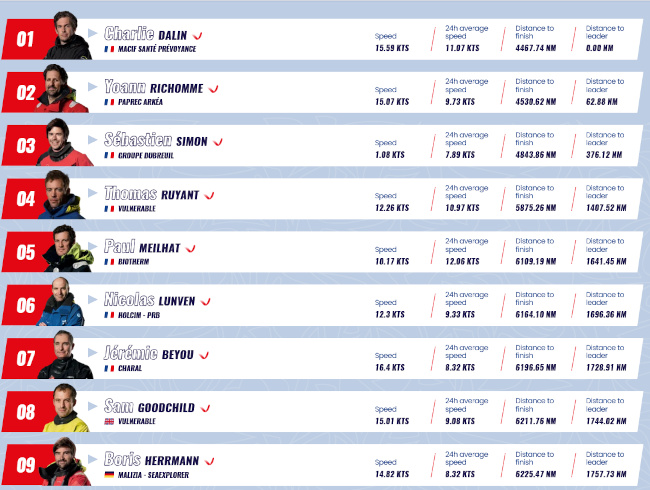Click the UK flag under Sam Goodchild
The width and height of the screenshot is (650, 490).
[x=109, y=422]
